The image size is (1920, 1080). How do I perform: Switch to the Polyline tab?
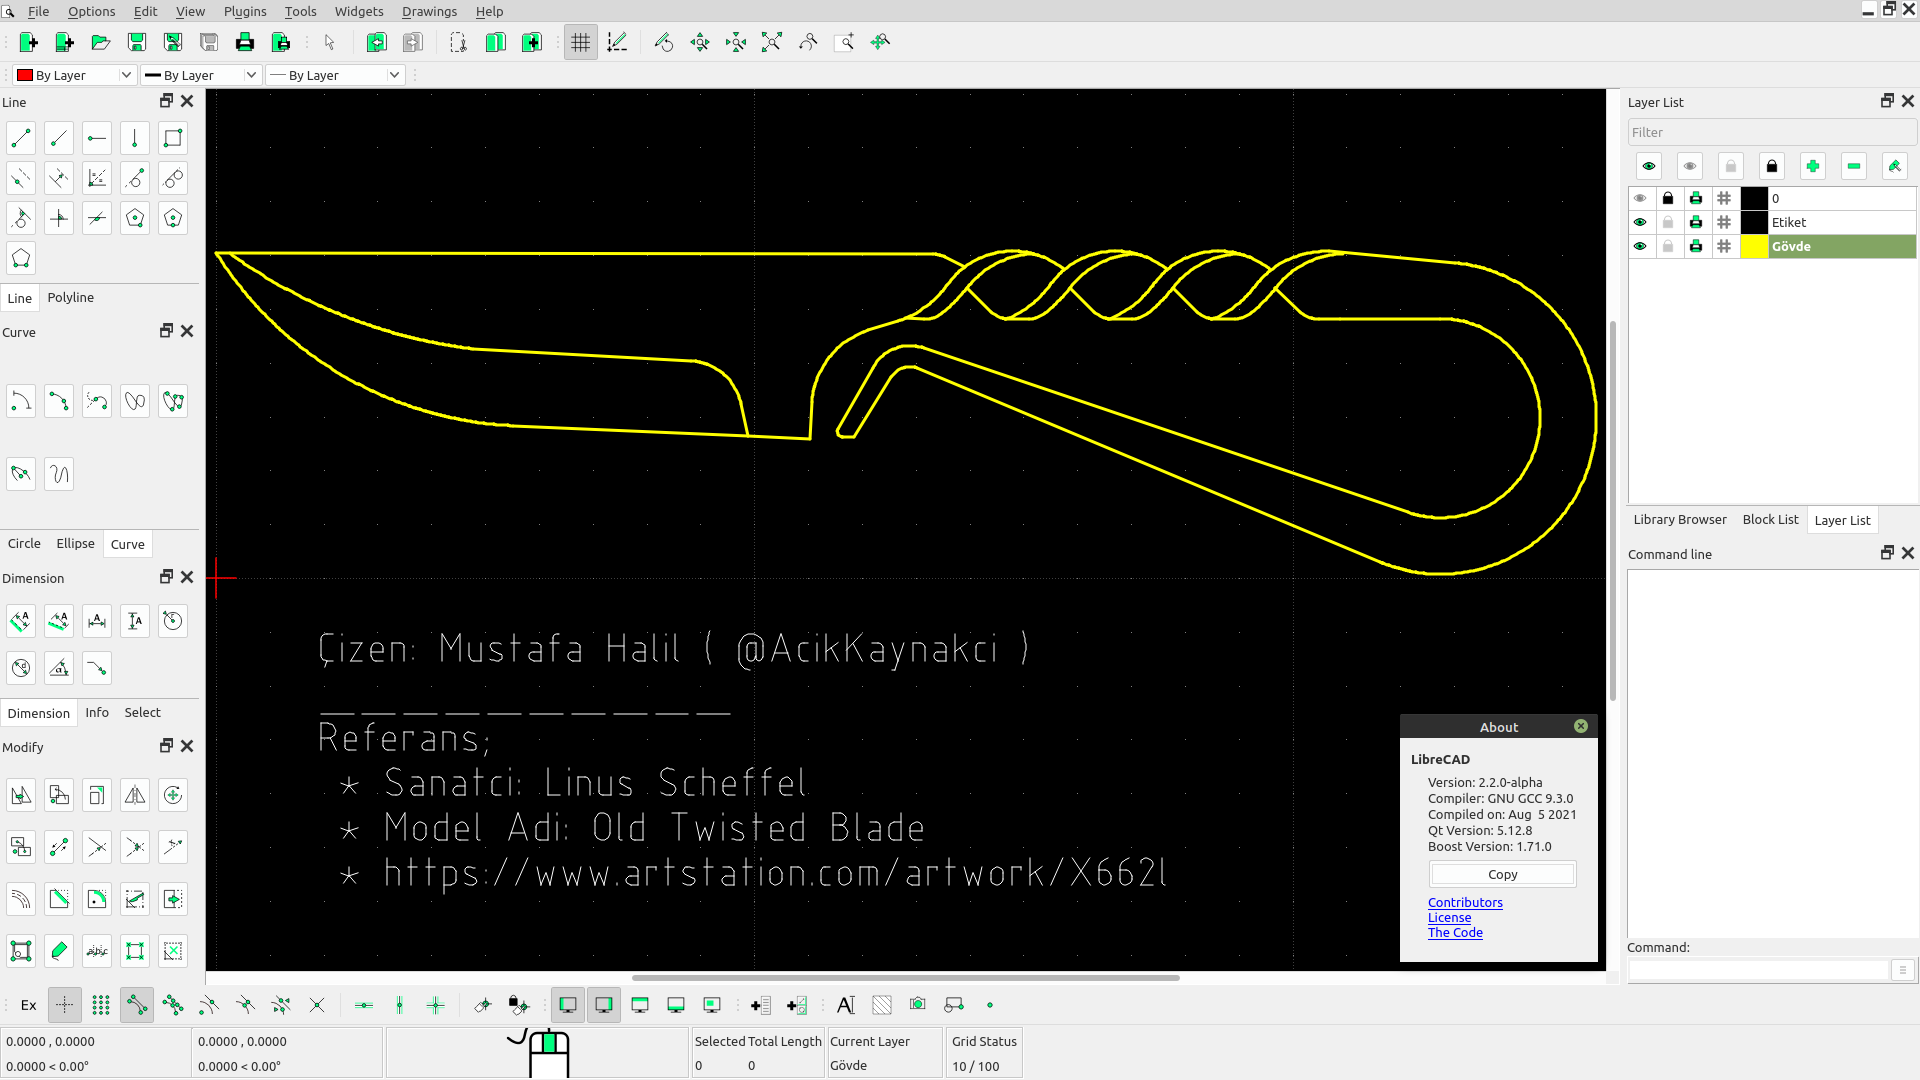(70, 297)
